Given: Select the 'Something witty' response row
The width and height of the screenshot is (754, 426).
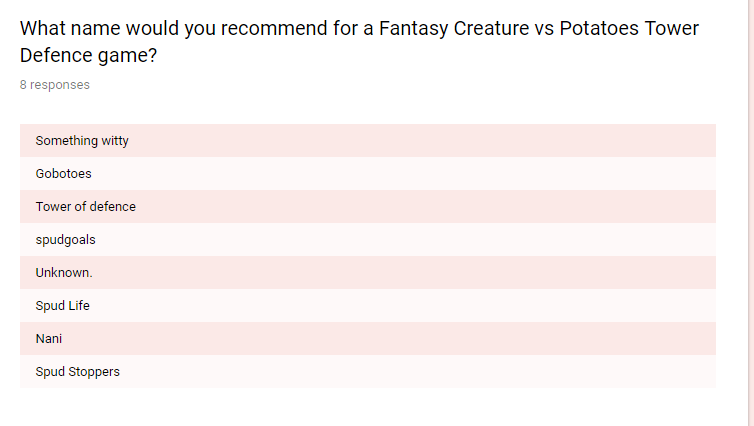Looking at the screenshot, I should (368, 140).
